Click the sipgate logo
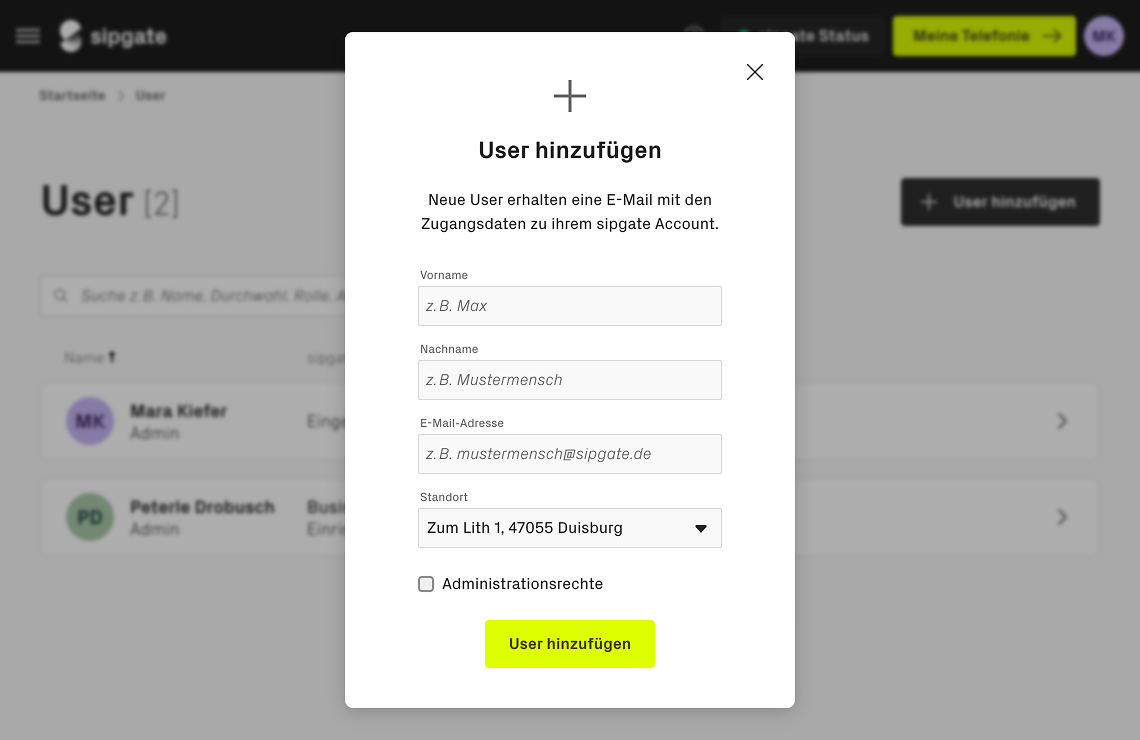Image resolution: width=1140 pixels, height=740 pixels. coord(113,36)
